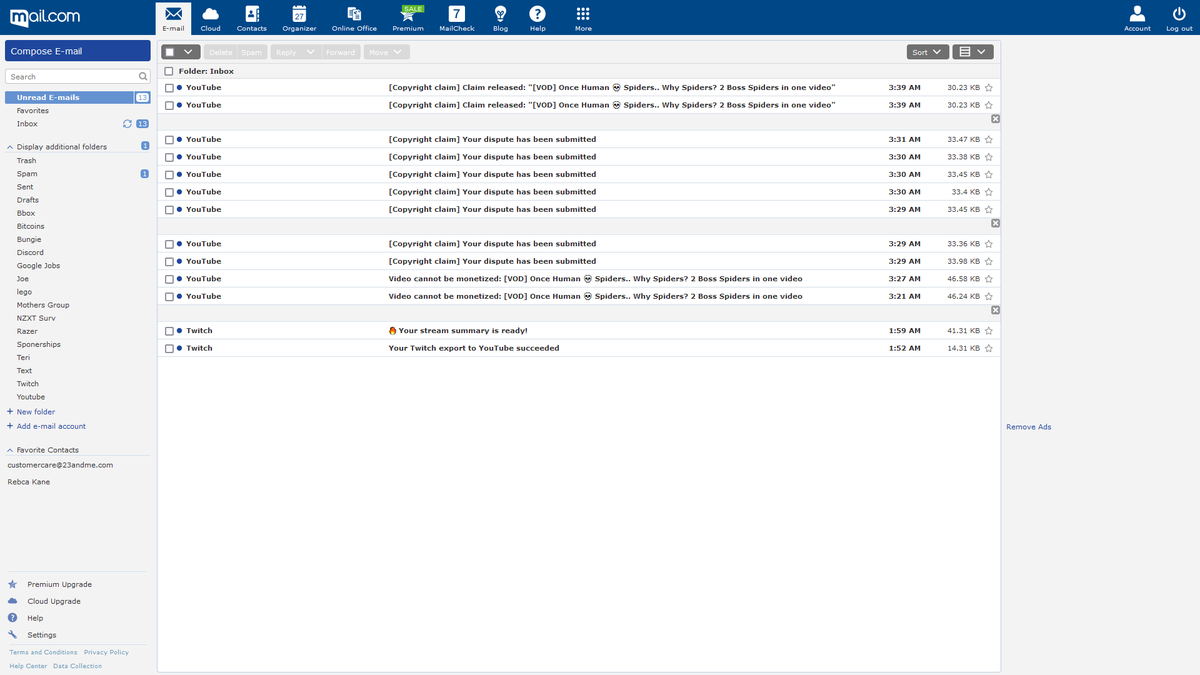Open the Youtube folder

click(31, 397)
